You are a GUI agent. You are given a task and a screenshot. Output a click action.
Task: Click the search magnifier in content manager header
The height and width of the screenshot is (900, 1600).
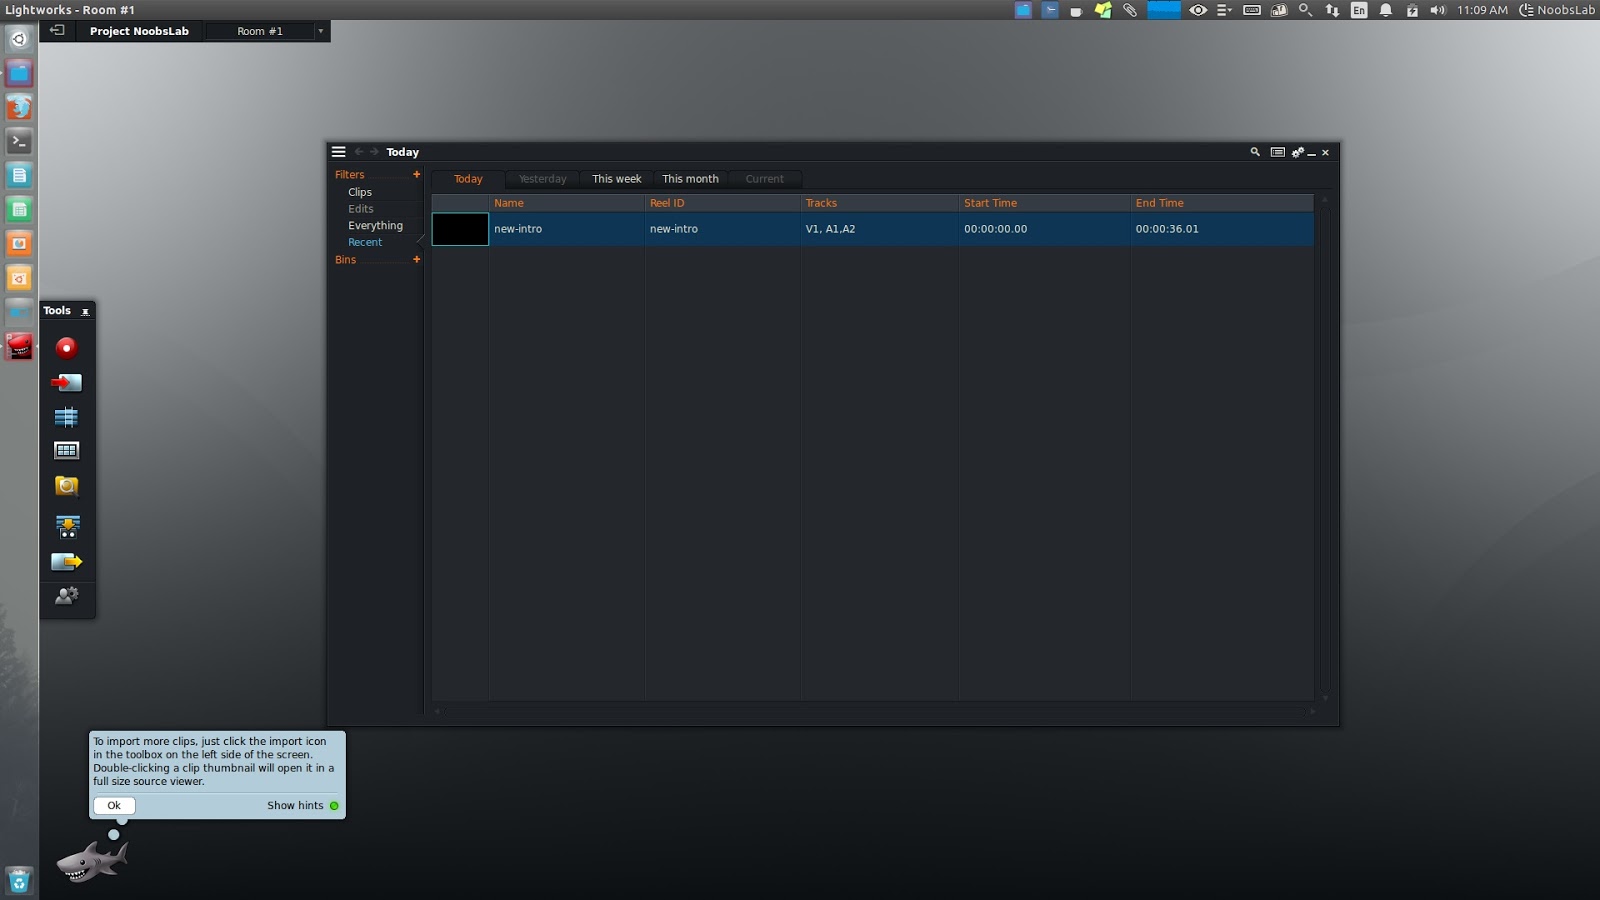pos(1255,152)
